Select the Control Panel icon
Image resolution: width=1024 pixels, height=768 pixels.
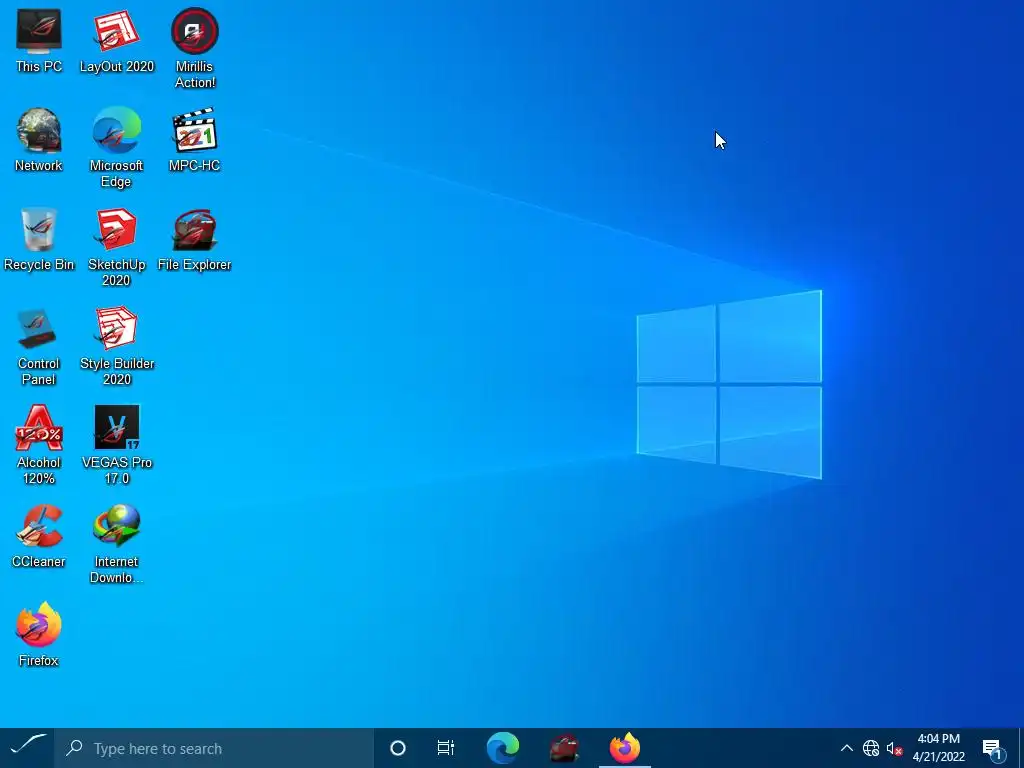pyautogui.click(x=39, y=346)
